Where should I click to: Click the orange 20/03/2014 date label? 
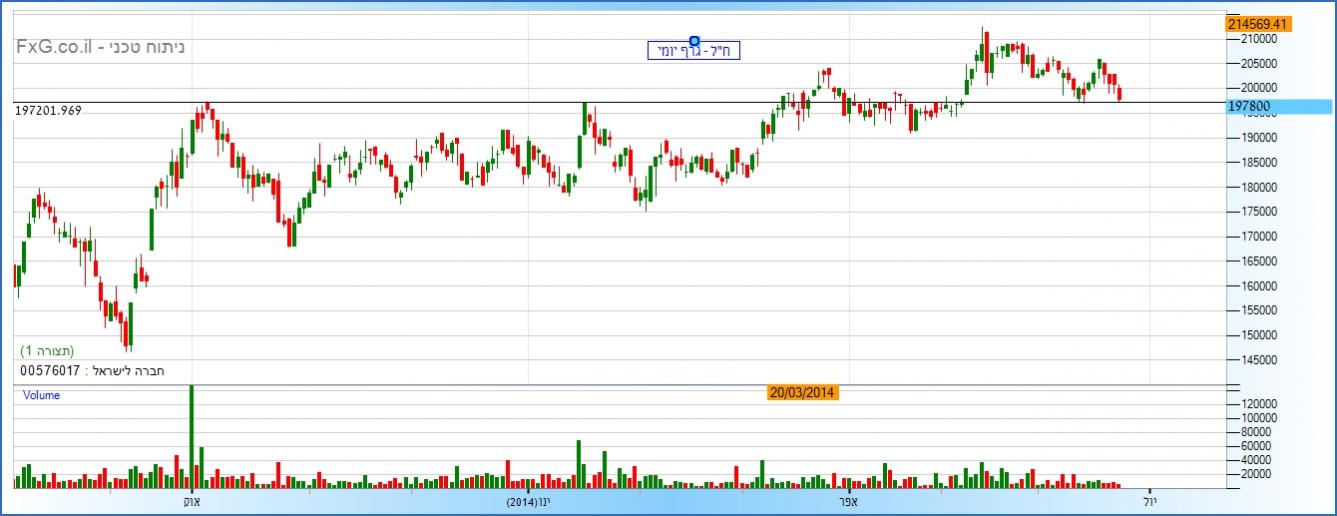[x=803, y=393]
